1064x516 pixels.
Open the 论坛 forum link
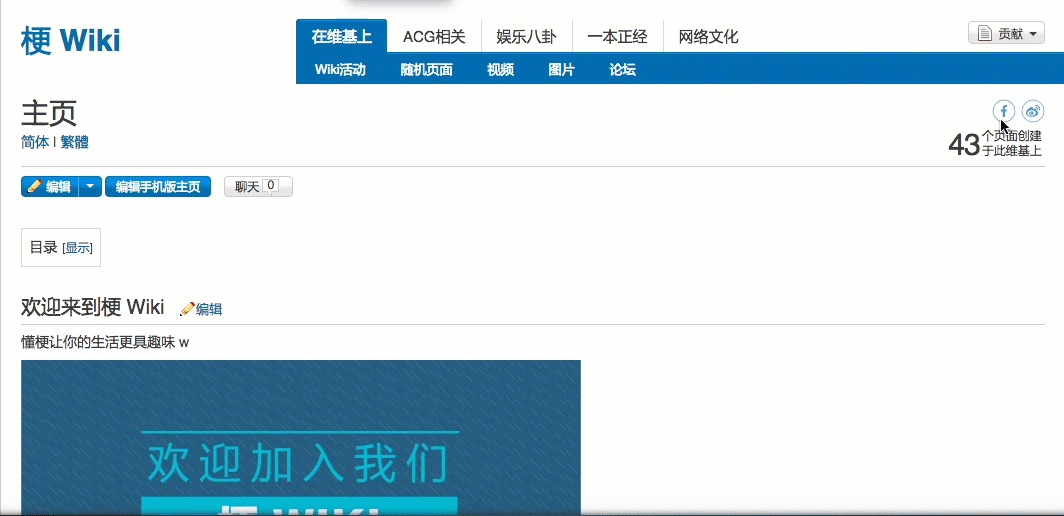pos(622,69)
